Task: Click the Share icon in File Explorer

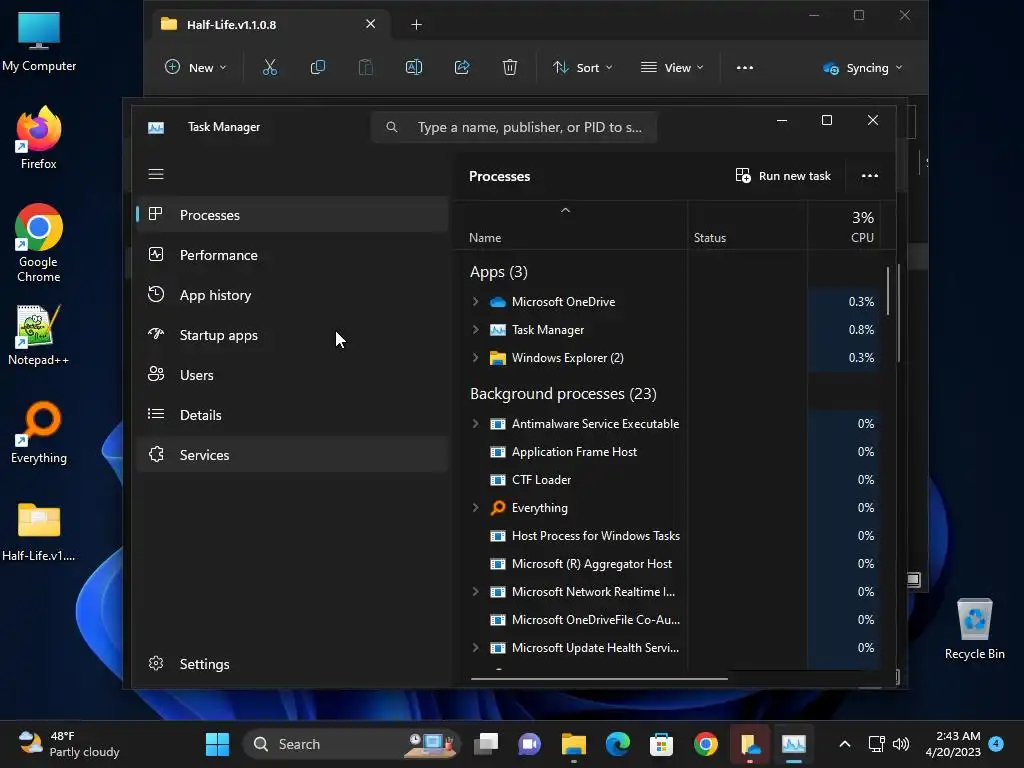Action: [x=462, y=67]
